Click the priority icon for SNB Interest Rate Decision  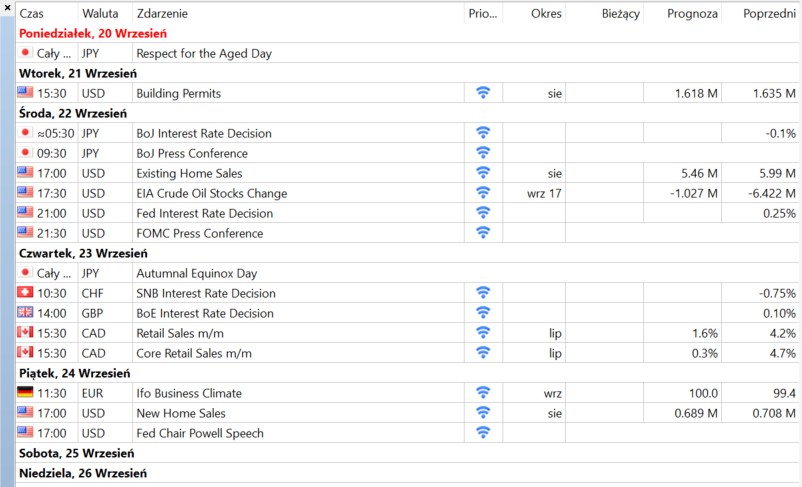483,293
